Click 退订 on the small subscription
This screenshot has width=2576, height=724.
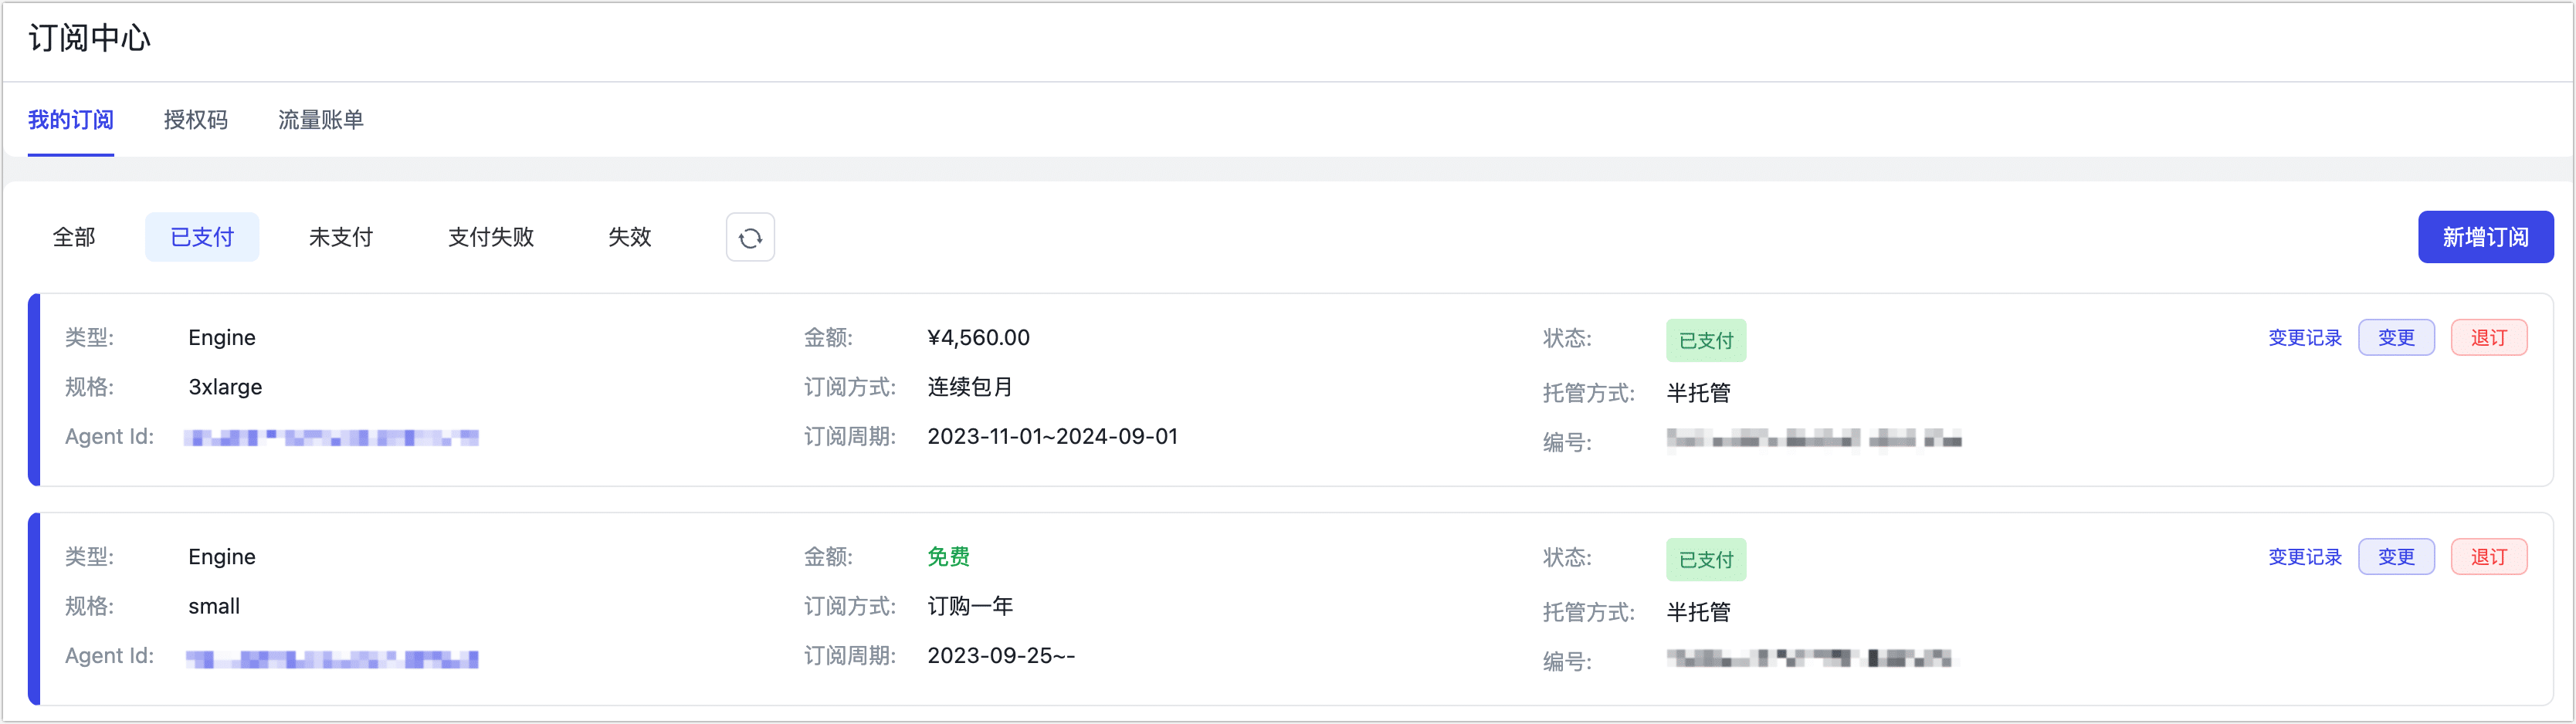(x=2489, y=557)
